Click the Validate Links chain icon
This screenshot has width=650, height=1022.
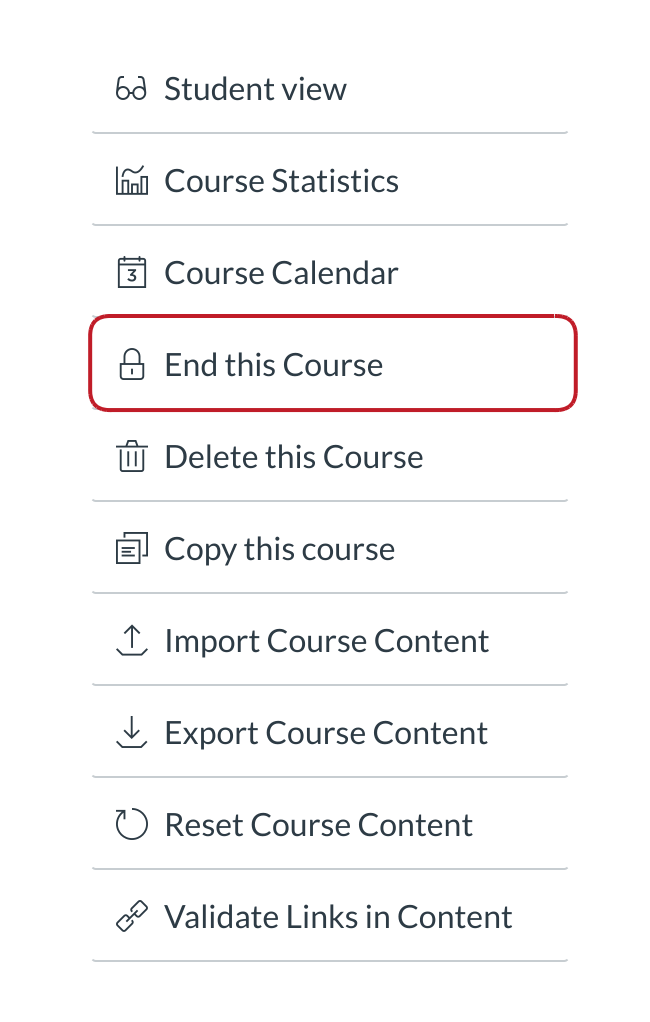tap(132, 917)
